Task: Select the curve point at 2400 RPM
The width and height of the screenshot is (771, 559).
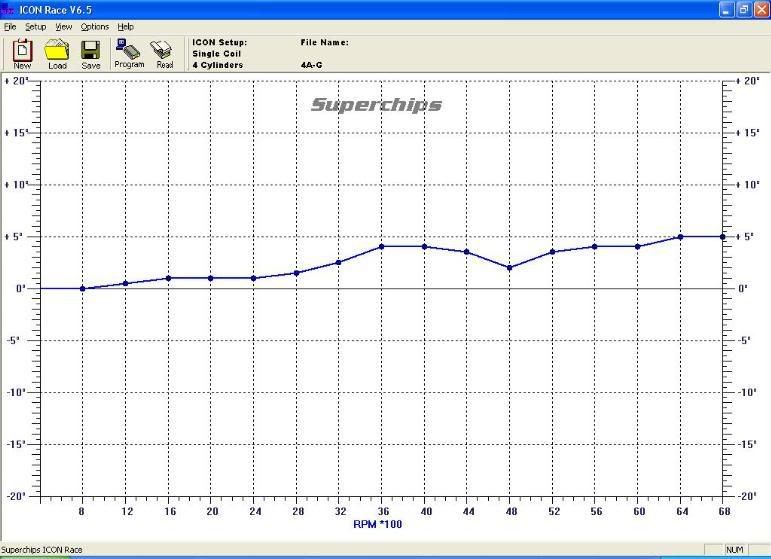Action: point(253,278)
